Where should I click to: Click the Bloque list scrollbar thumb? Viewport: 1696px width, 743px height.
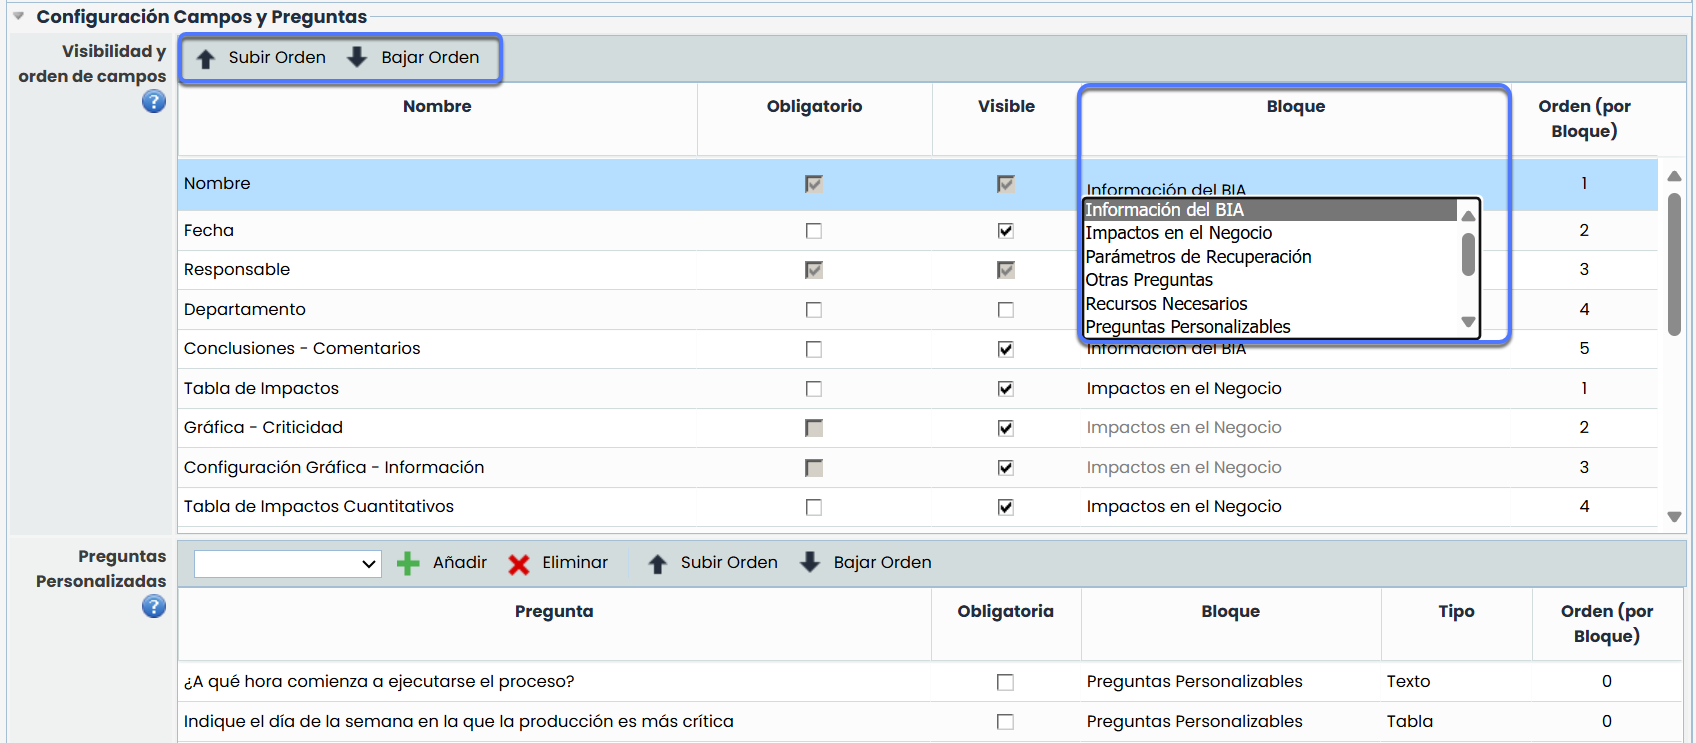click(1468, 254)
